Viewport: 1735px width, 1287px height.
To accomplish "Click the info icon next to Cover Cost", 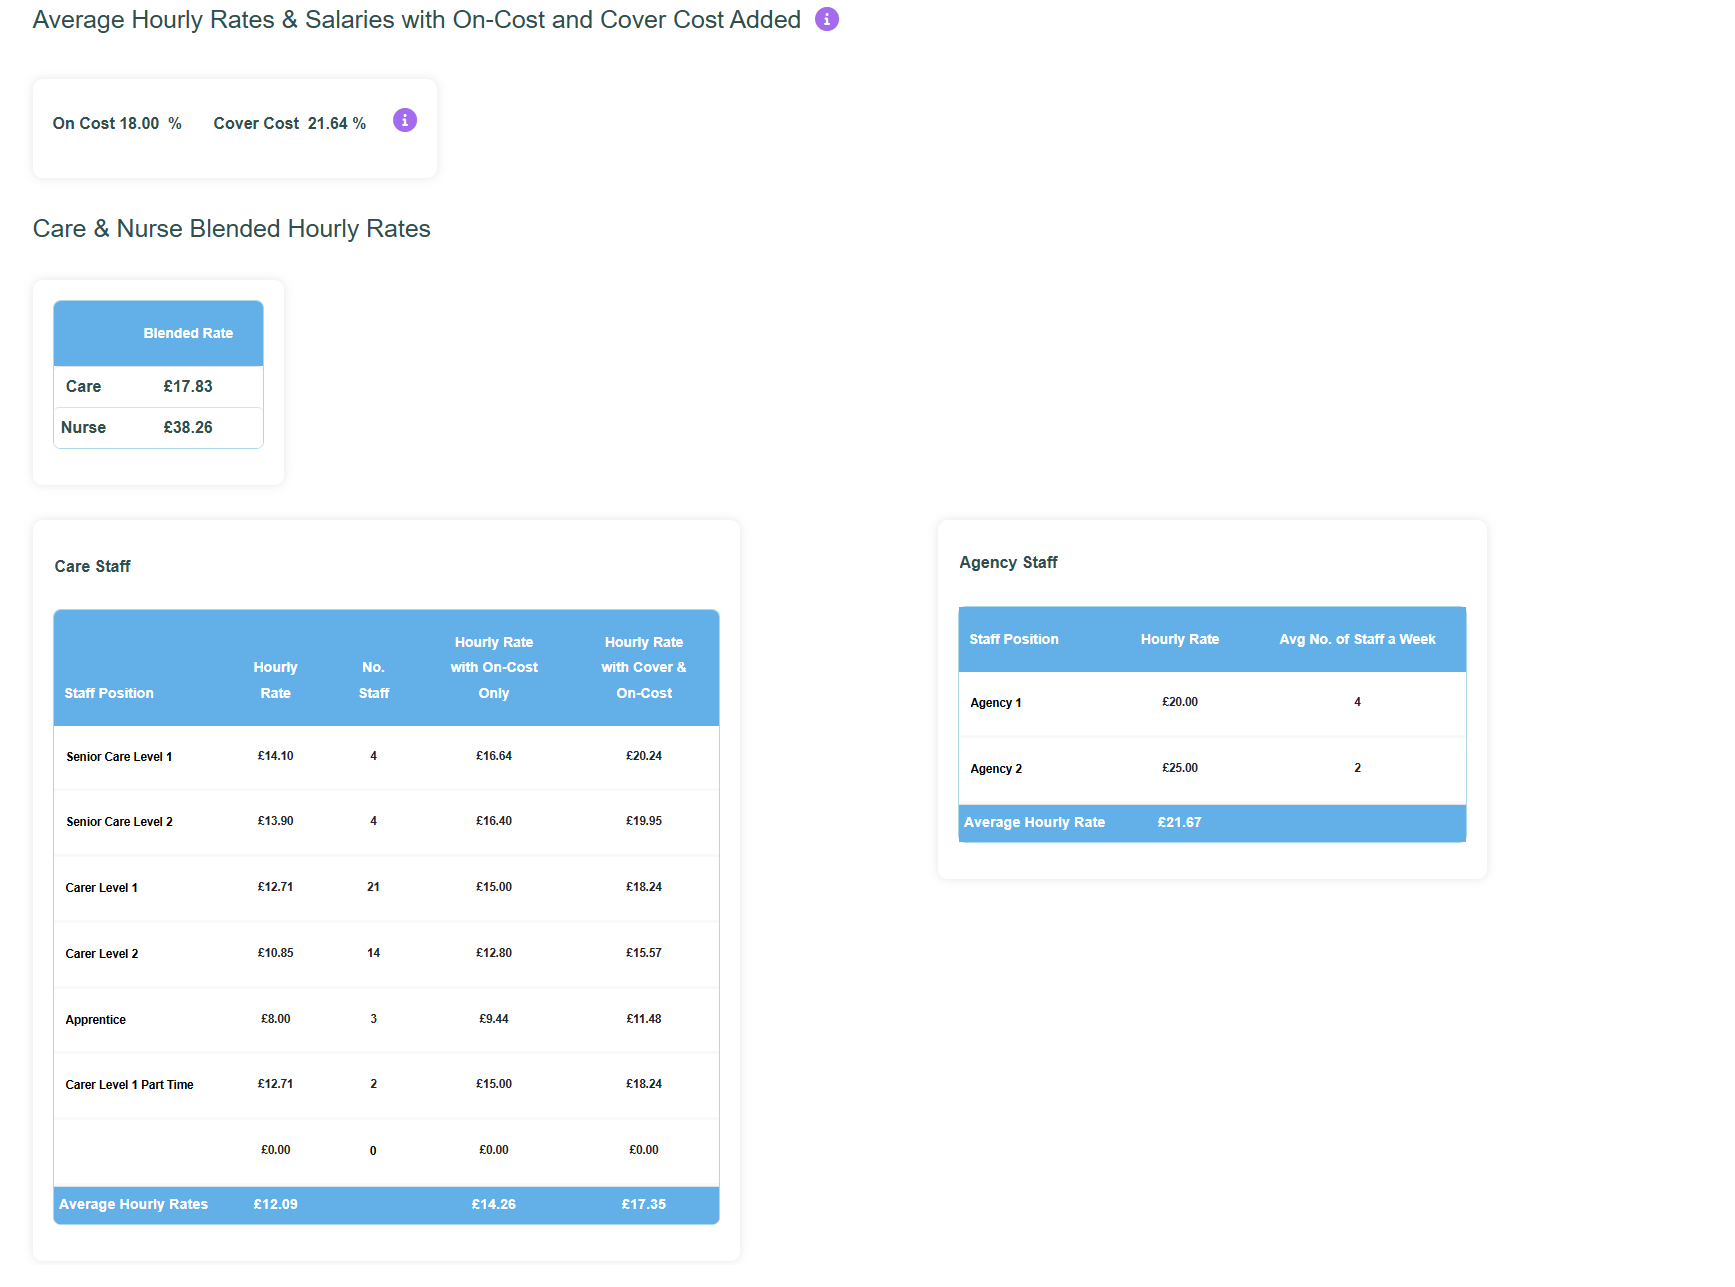I will [x=404, y=120].
